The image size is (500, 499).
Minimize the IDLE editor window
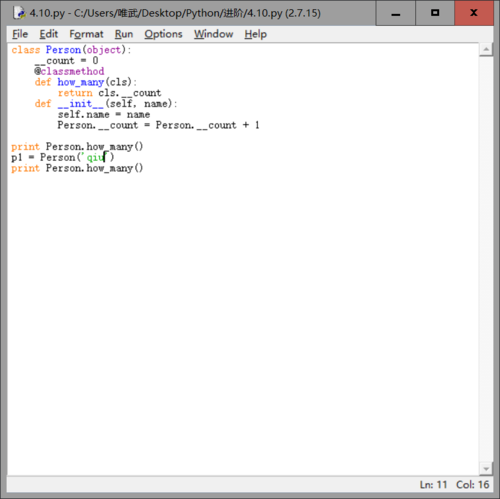(x=396, y=13)
